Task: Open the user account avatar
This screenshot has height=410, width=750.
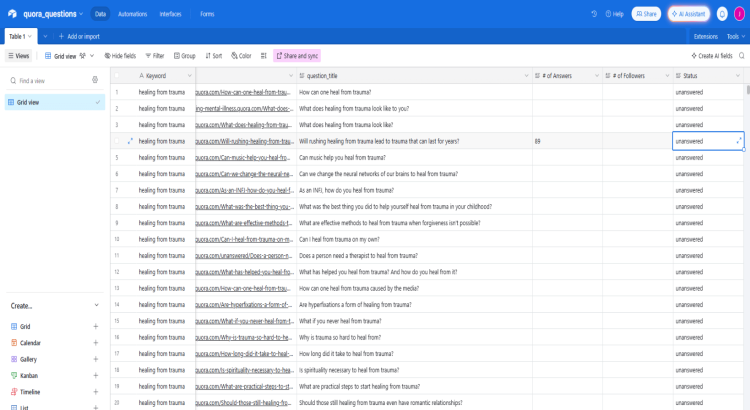Action: 739,14
